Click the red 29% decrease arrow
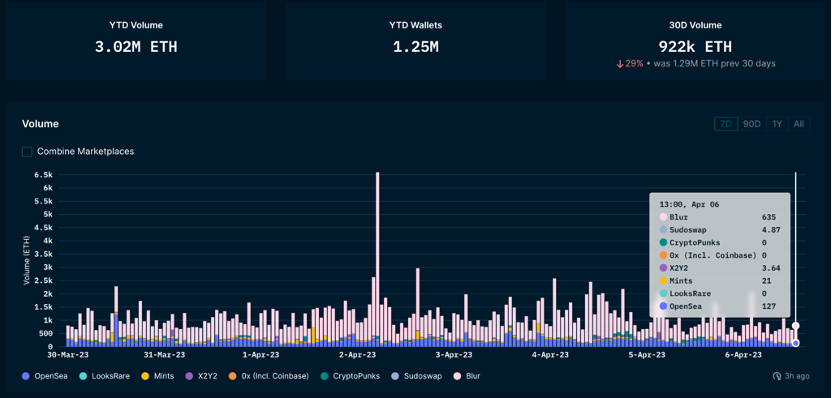832x398 pixels. [x=619, y=64]
